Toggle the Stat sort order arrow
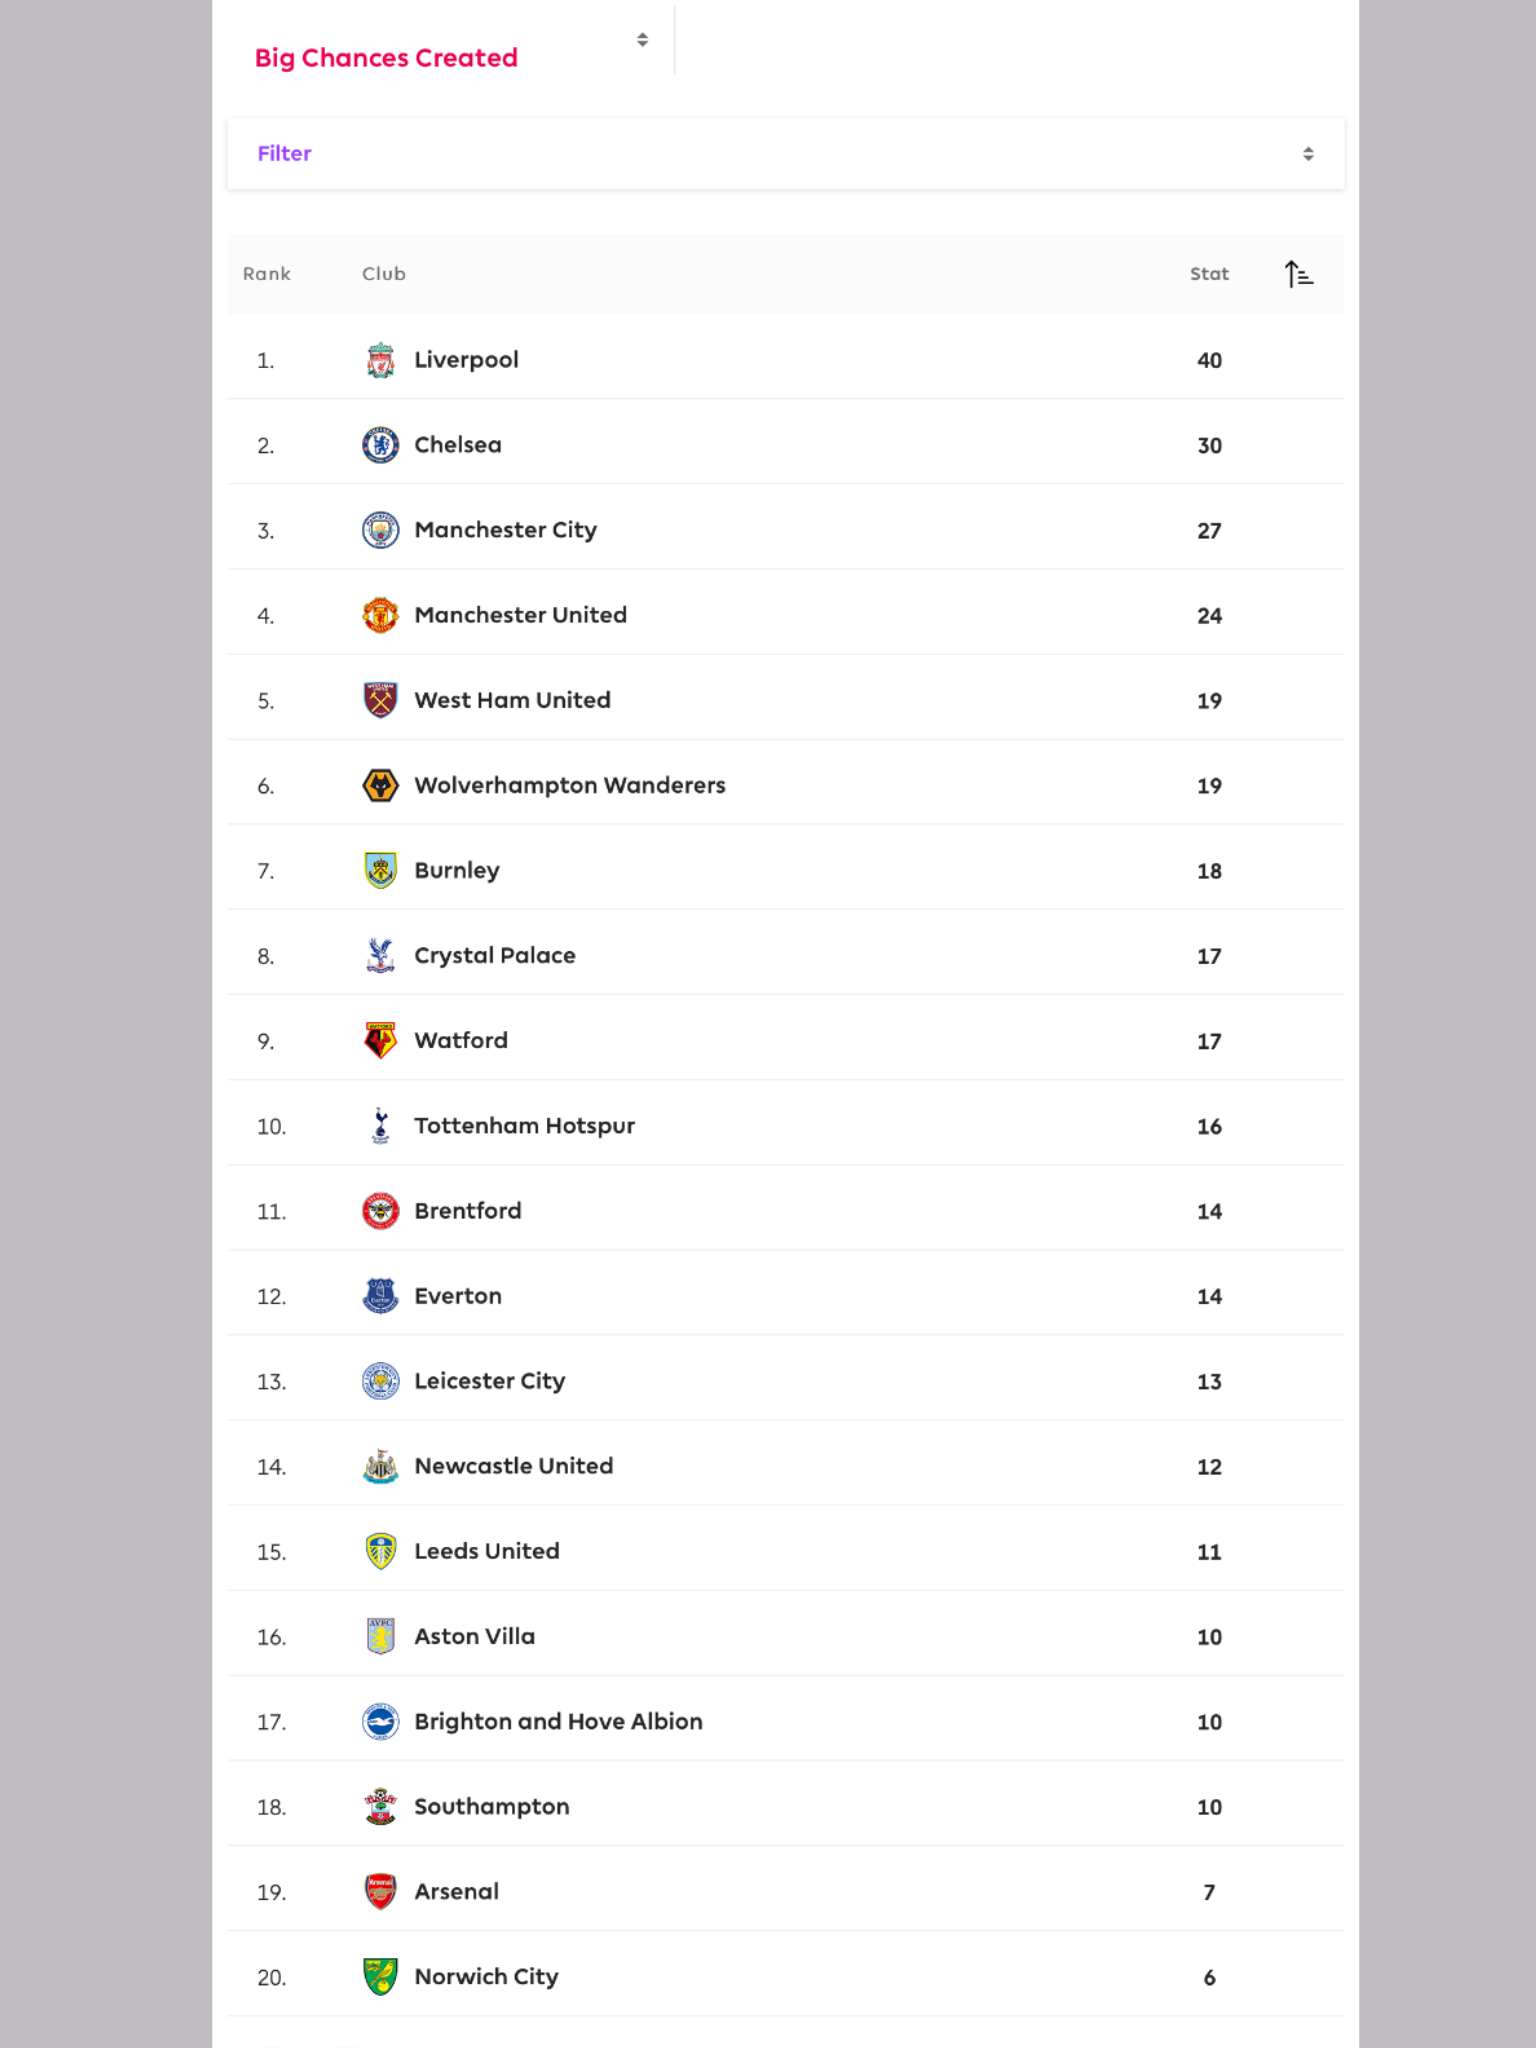Viewport: 1536px width, 2048px height. [x=1298, y=274]
